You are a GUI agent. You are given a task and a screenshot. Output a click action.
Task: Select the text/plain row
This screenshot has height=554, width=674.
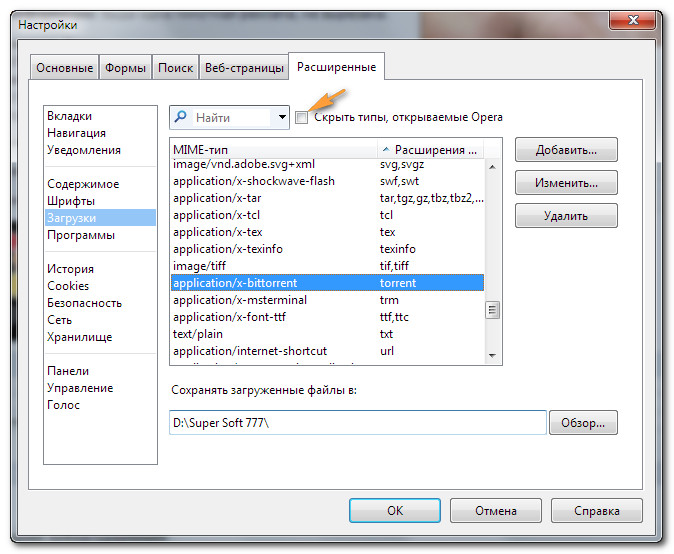click(328, 334)
